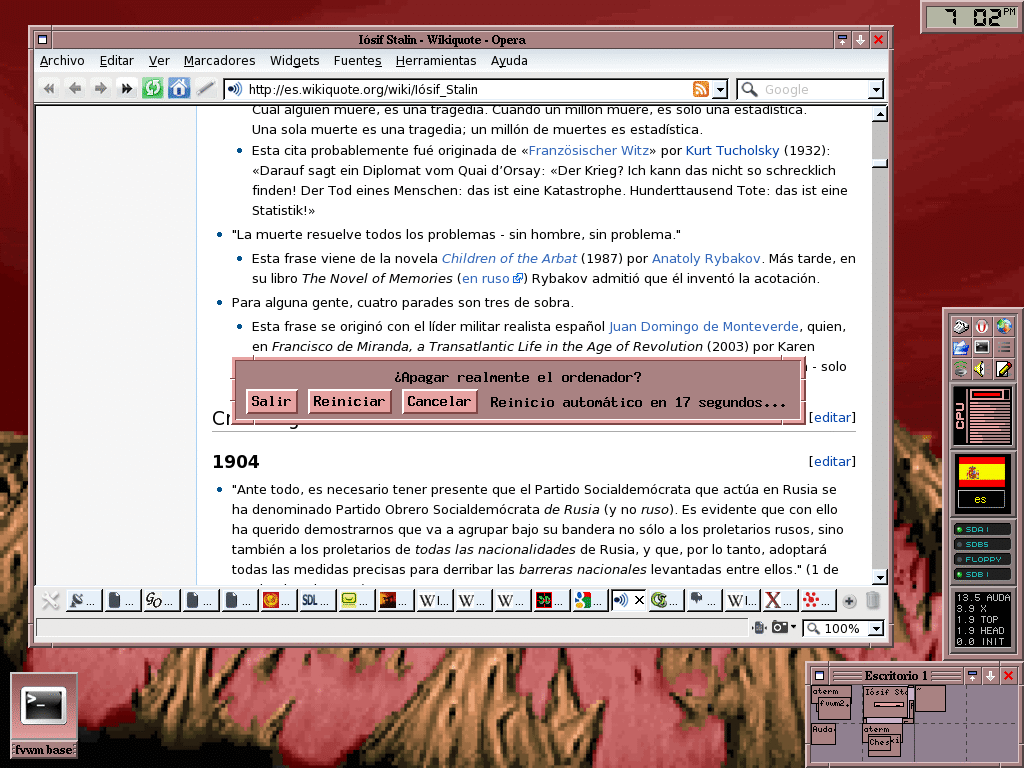Expand the Google search engine dropdown

click(876, 89)
